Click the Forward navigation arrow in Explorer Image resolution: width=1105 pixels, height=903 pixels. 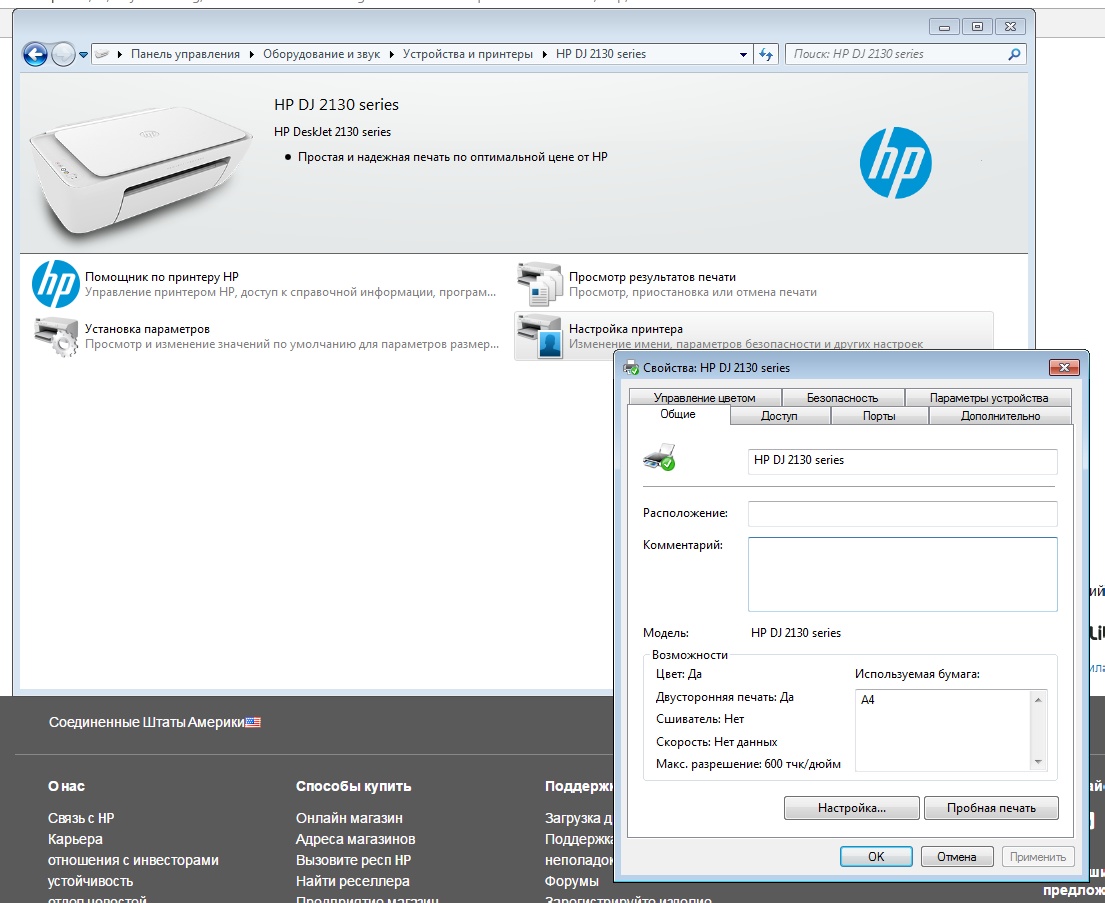[x=63, y=54]
